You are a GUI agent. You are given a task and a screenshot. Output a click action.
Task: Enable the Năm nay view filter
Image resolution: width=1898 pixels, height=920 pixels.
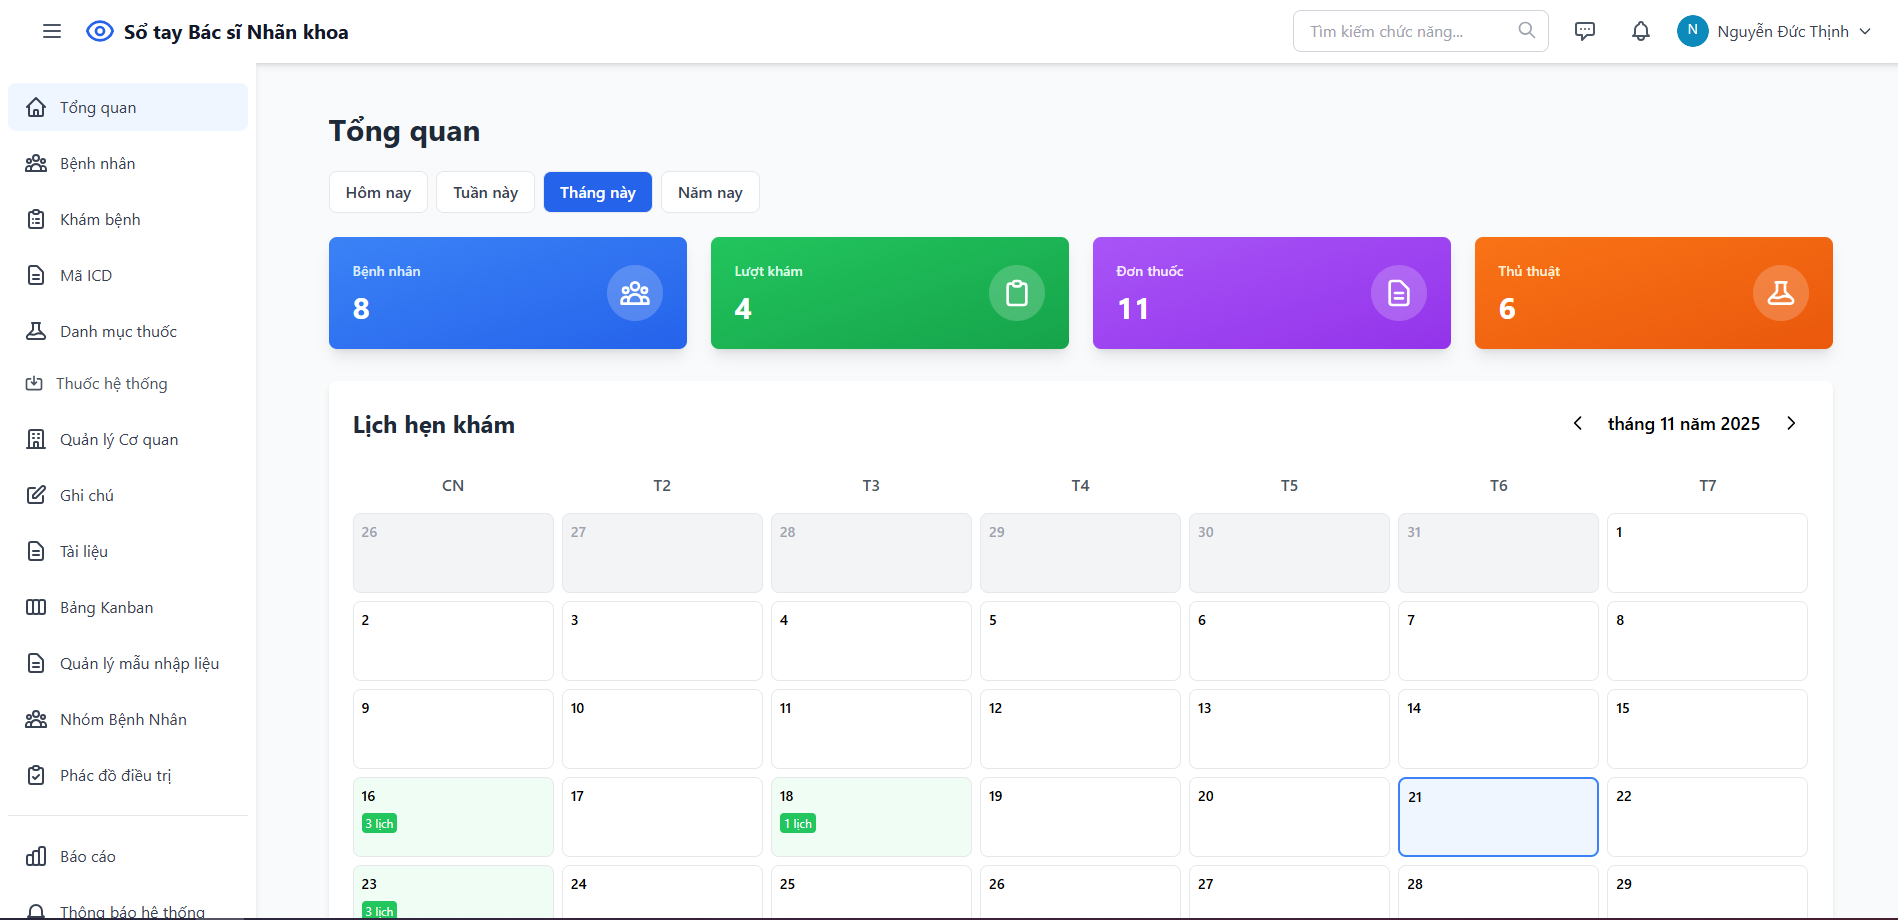pyautogui.click(x=710, y=192)
